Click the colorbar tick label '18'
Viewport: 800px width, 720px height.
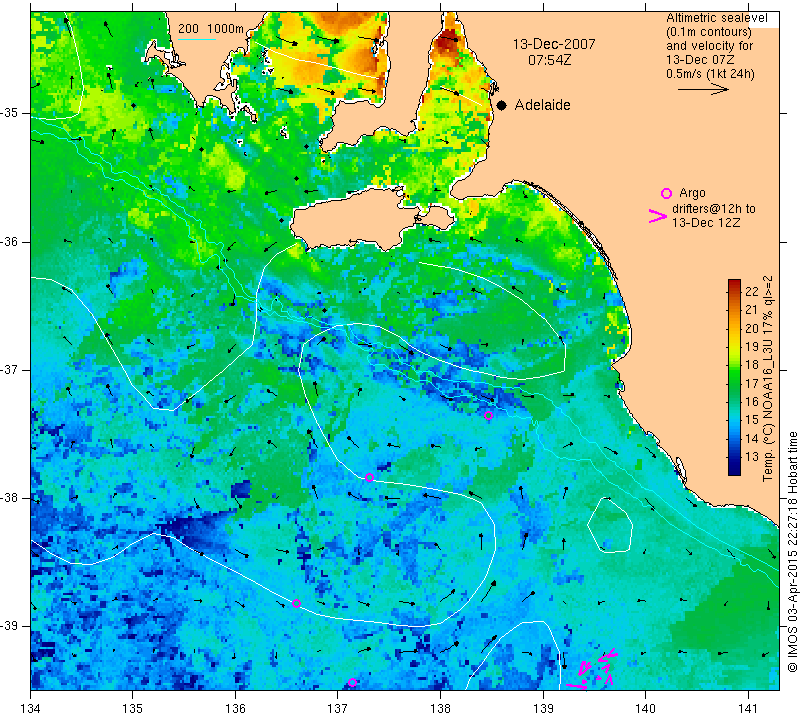click(x=752, y=365)
